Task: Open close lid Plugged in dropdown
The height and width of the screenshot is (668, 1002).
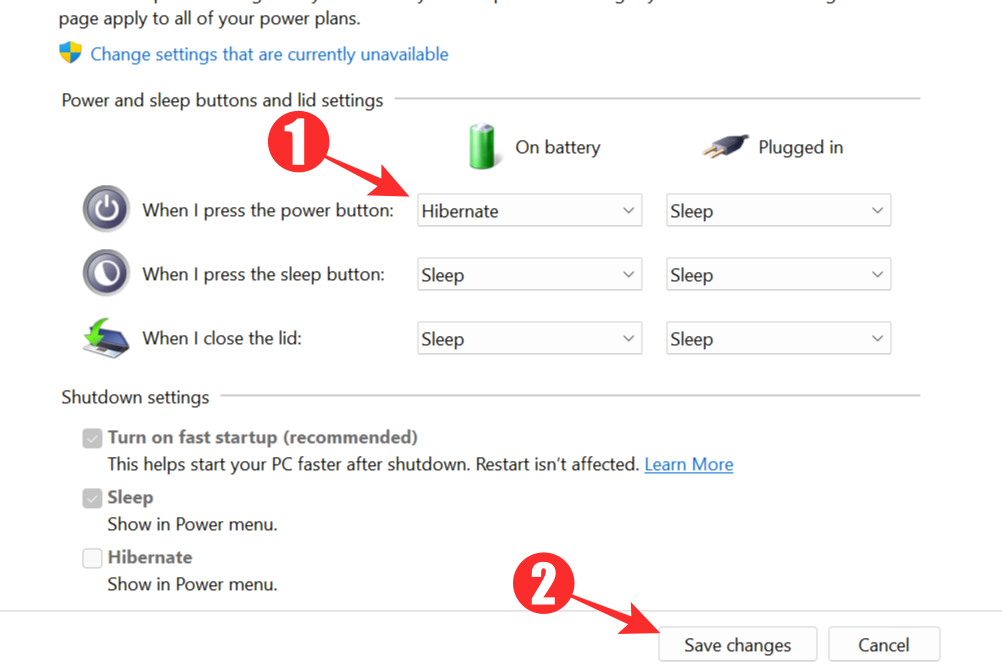Action: click(778, 339)
